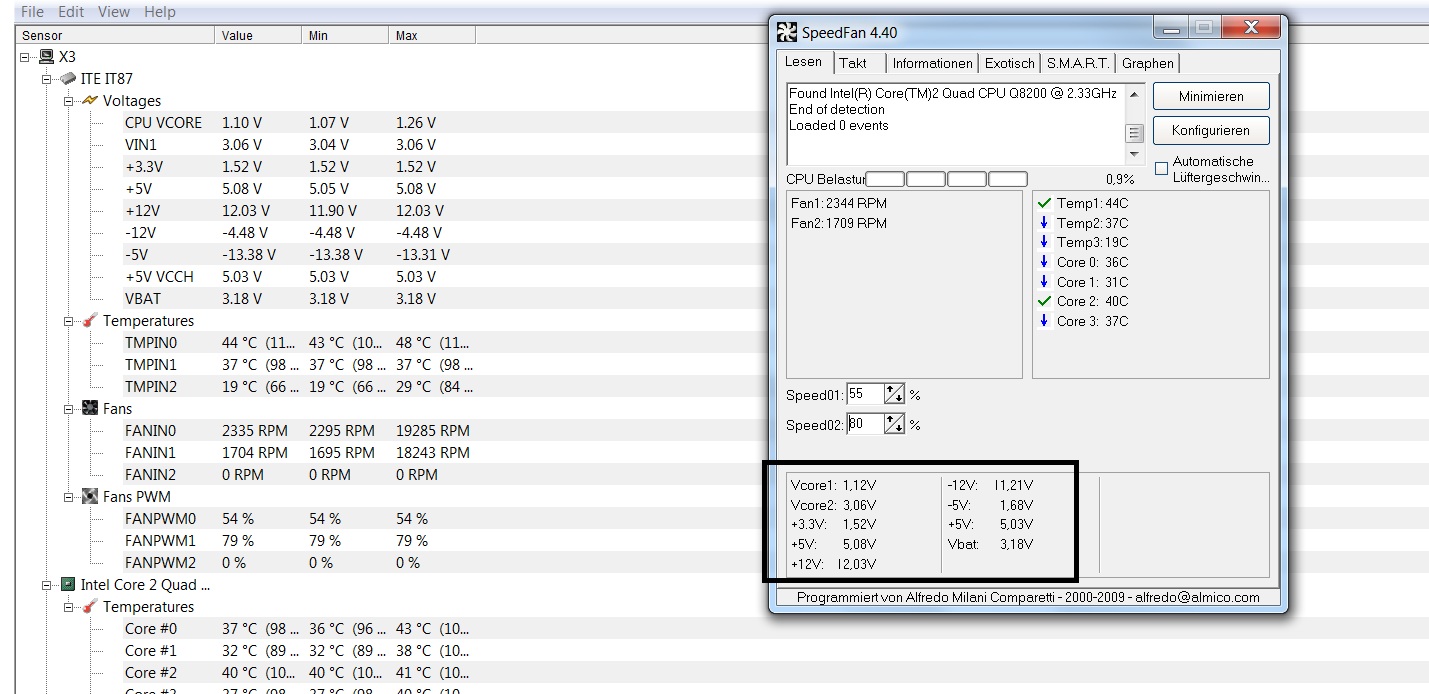Click the blue arrow icon beside Core 1
This screenshot has width=1429, height=694.
(1045, 282)
